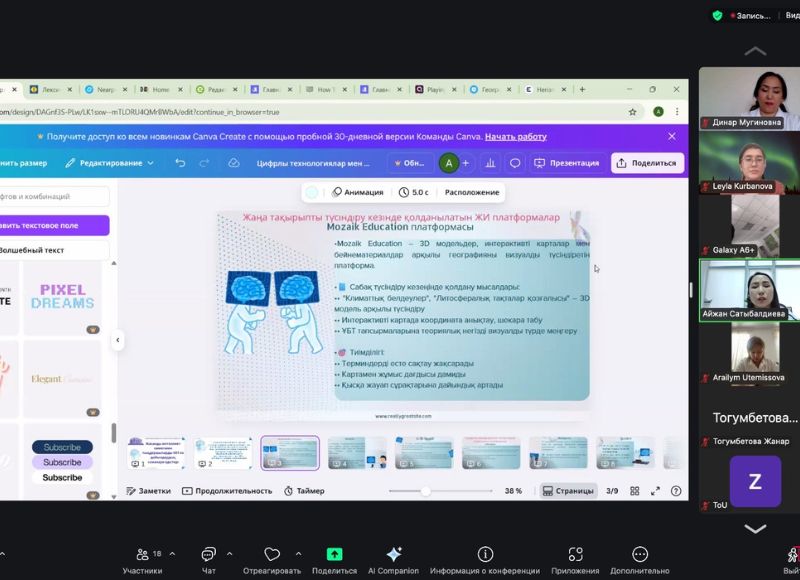Enter fullscreen mode with the arrows icon
The image size is (800, 580).
coord(656,491)
